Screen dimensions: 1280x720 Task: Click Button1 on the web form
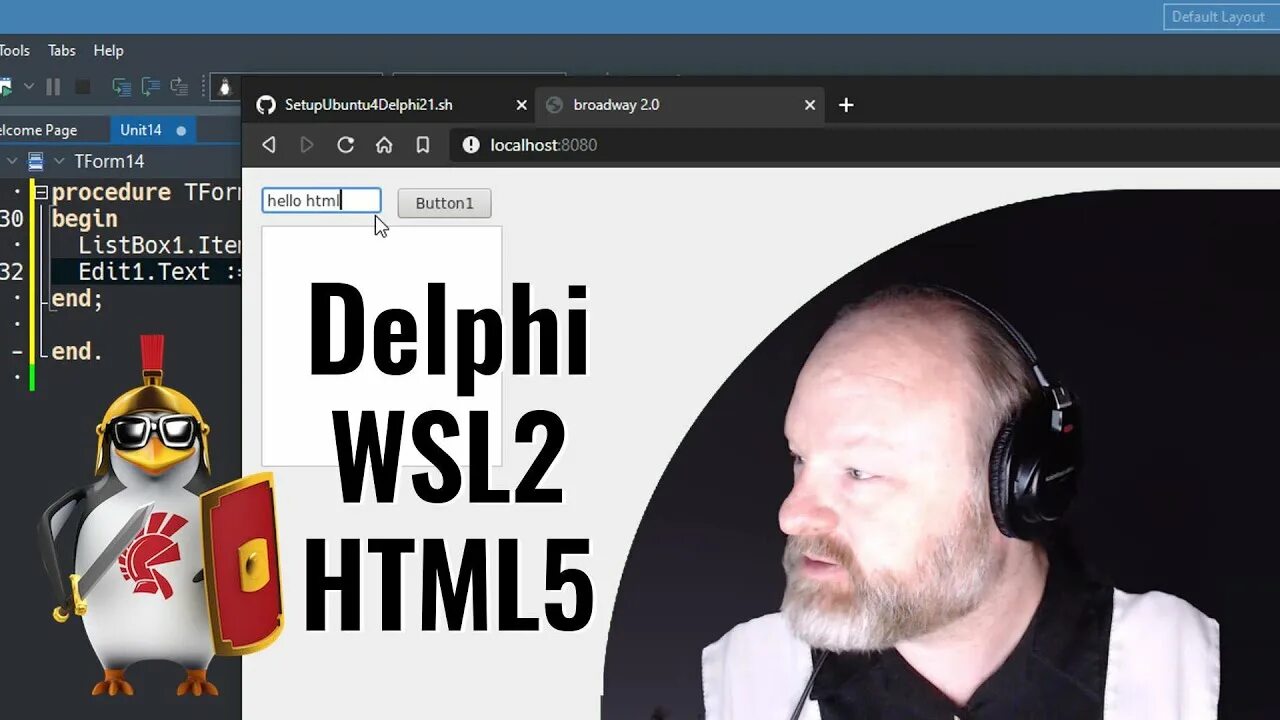tap(444, 203)
